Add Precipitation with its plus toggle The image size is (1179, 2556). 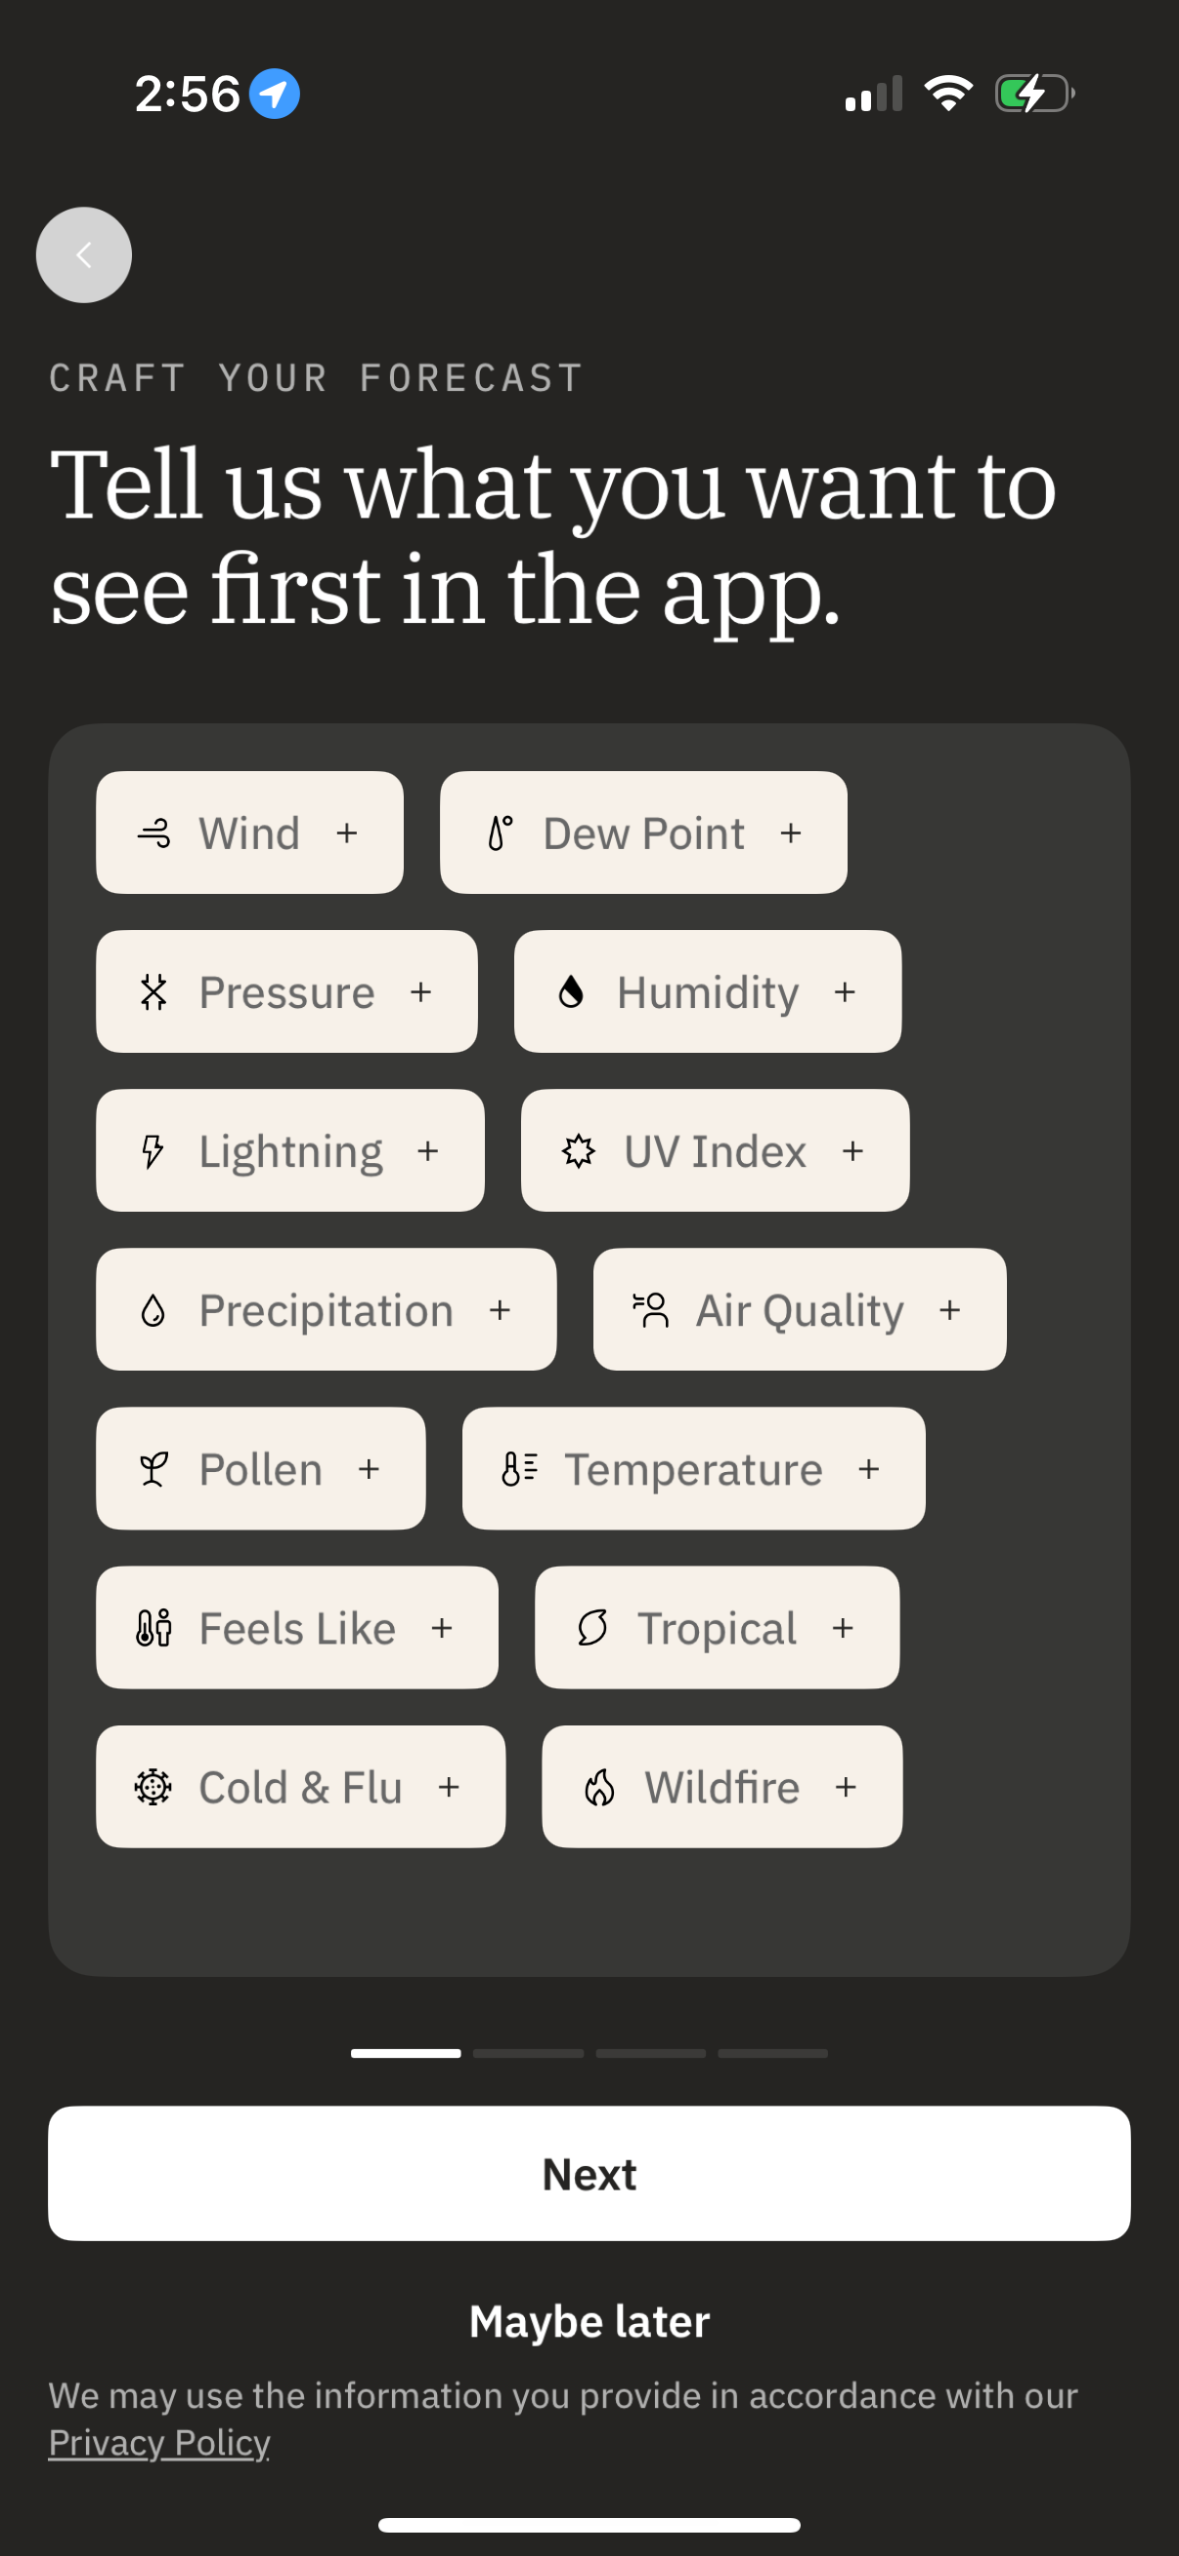500,1309
